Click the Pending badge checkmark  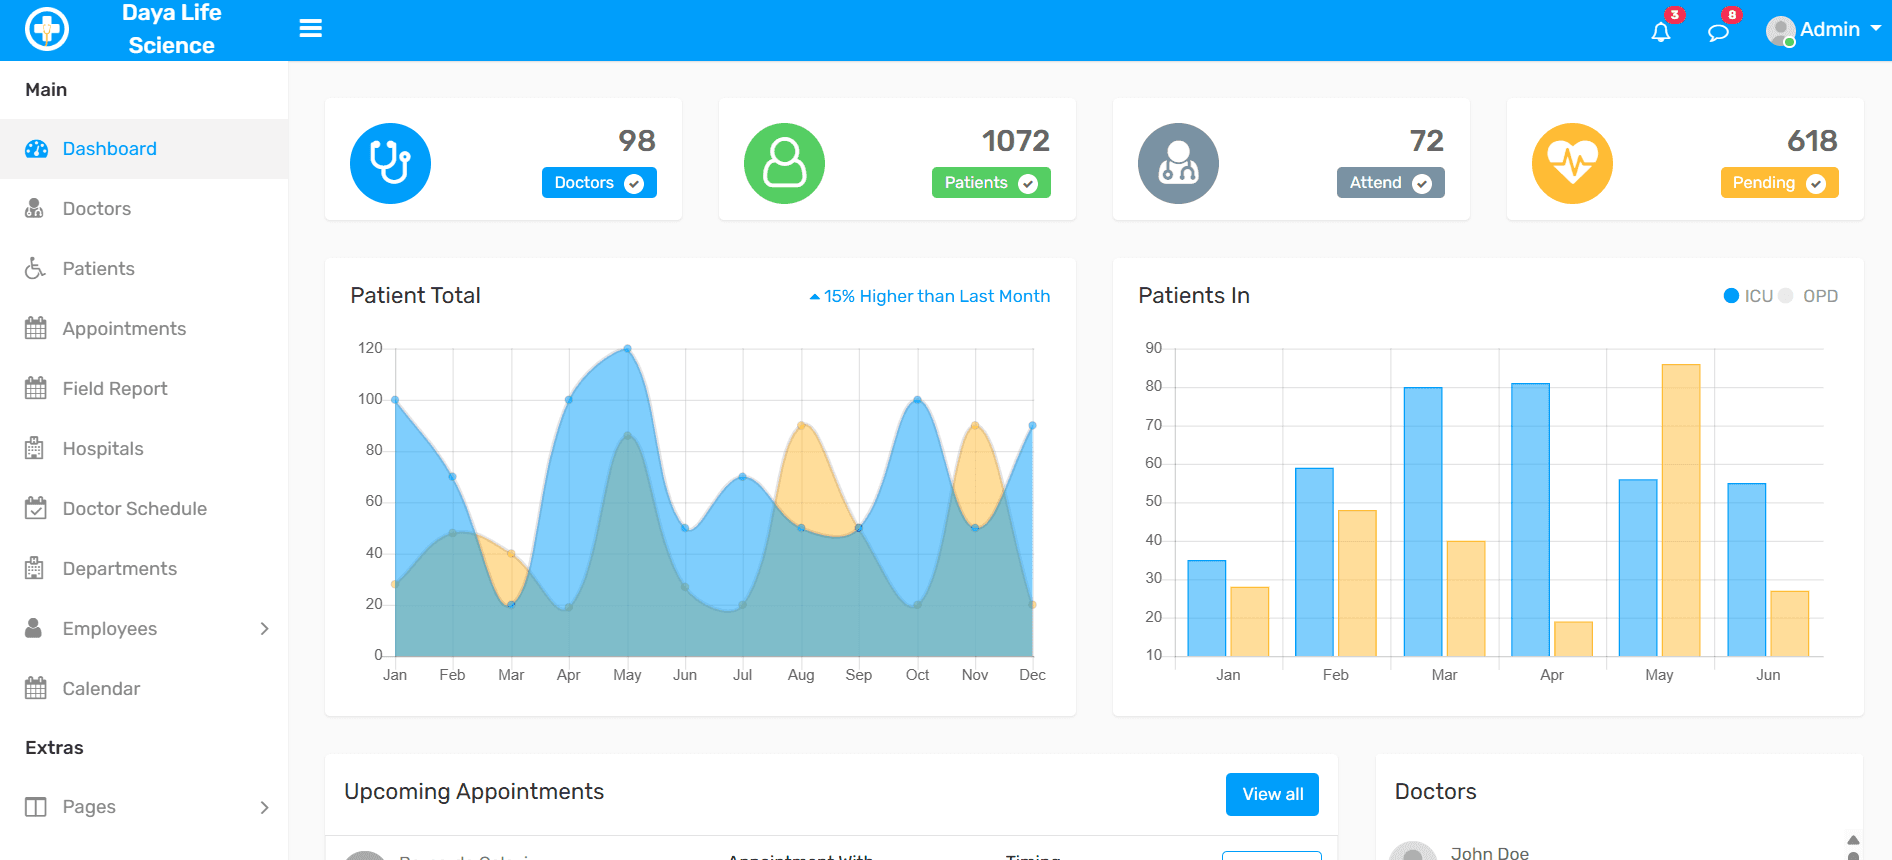pyautogui.click(x=1816, y=184)
